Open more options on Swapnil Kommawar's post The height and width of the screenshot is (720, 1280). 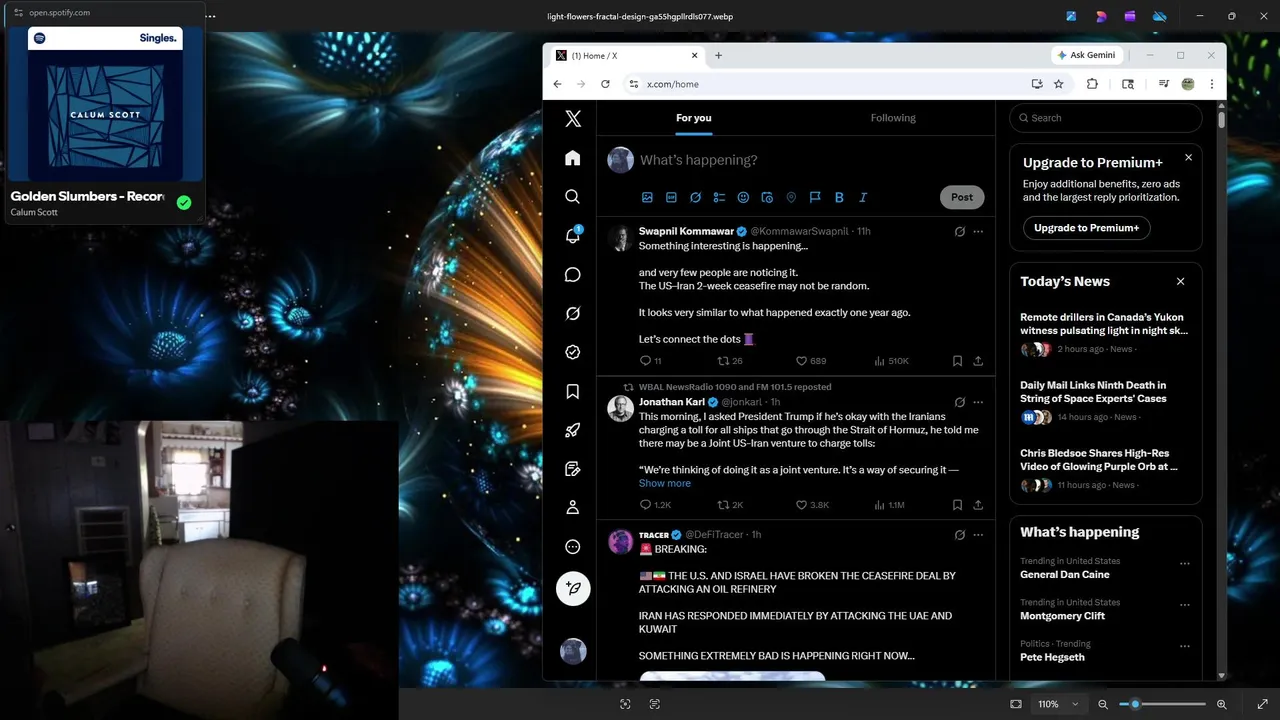[978, 232]
